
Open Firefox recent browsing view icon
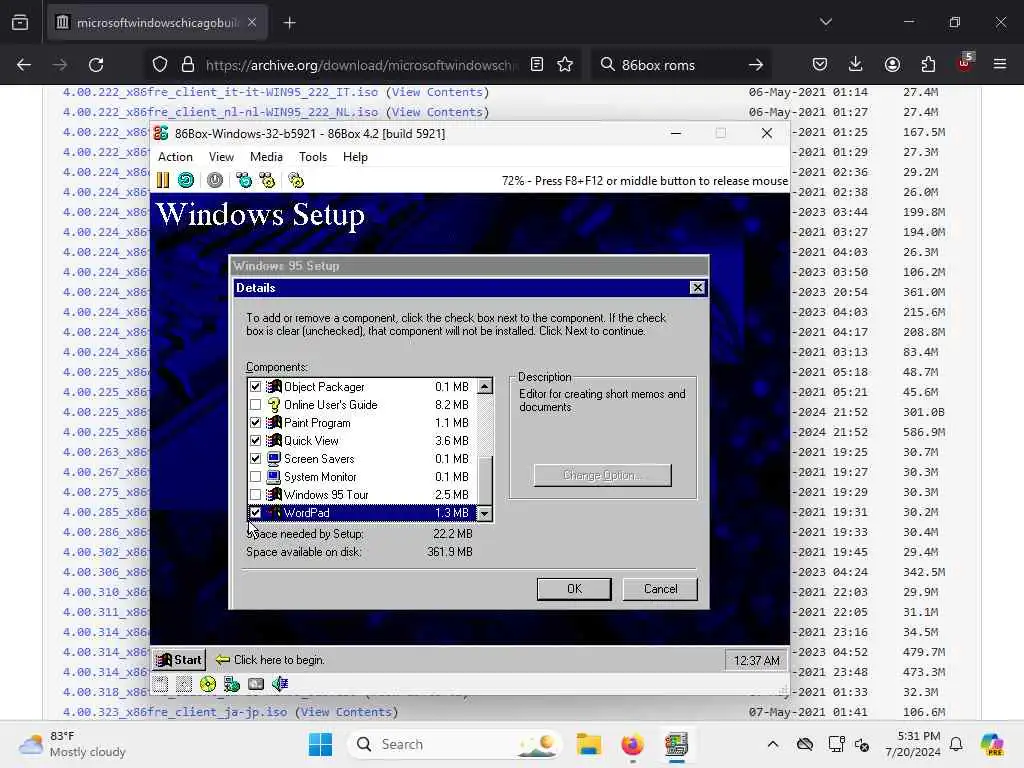(20, 23)
